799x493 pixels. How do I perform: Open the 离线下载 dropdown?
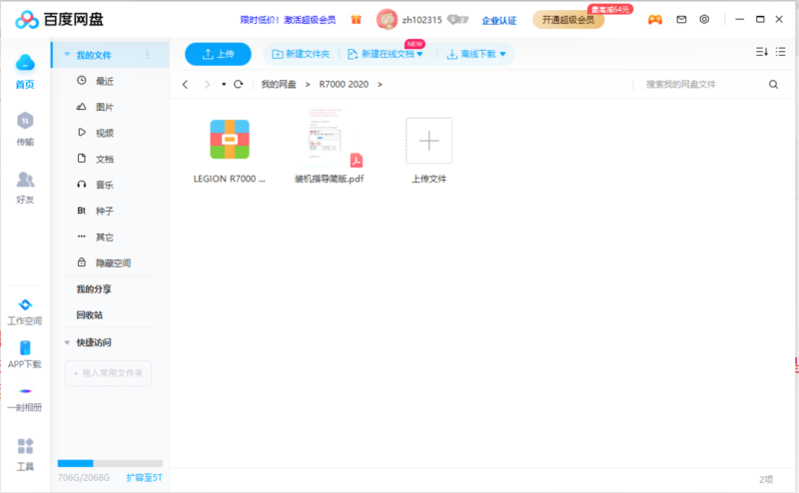coord(477,54)
